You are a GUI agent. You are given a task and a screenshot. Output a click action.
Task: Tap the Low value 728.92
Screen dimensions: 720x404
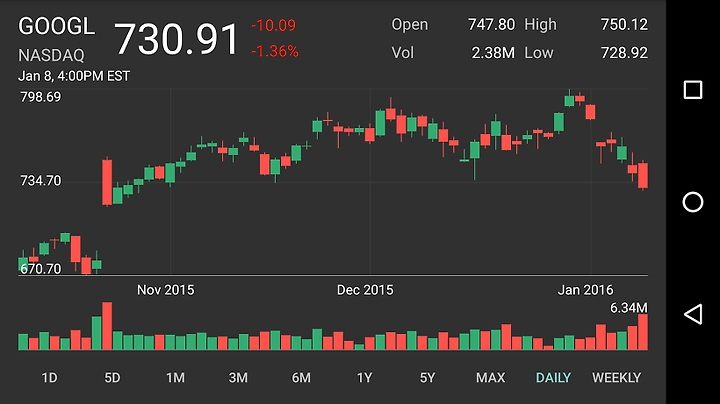coord(624,53)
